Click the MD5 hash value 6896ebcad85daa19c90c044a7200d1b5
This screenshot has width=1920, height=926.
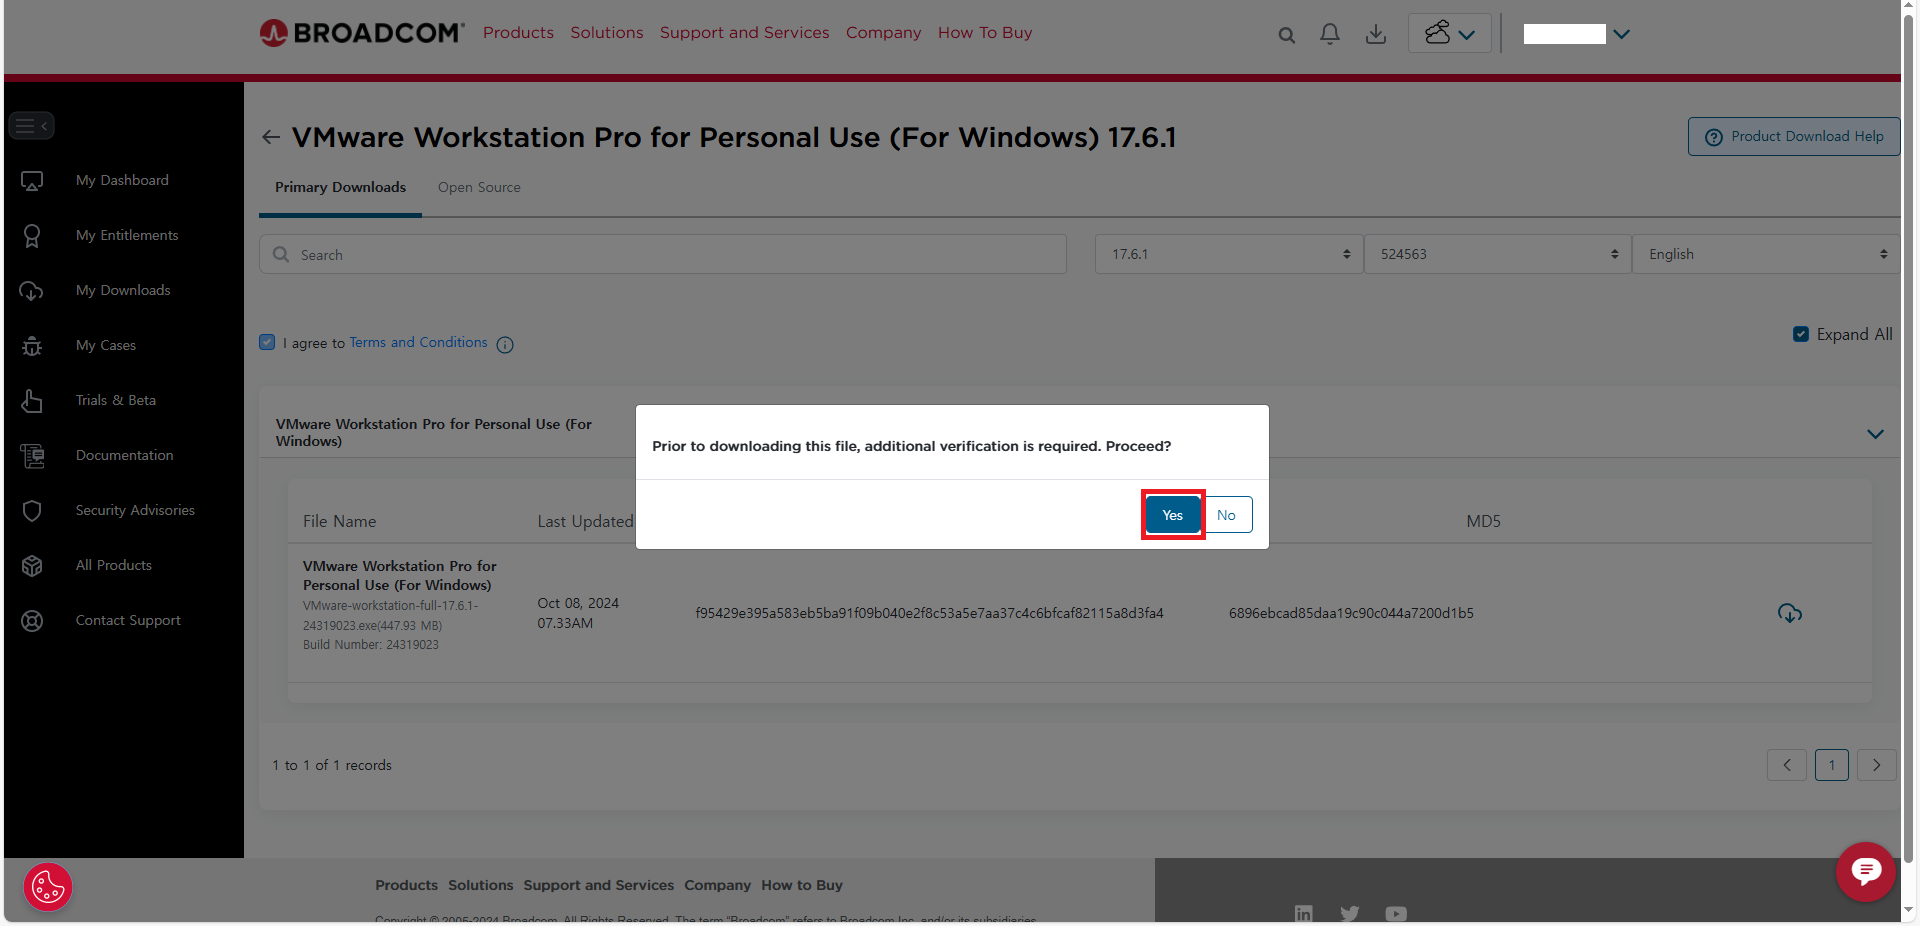point(1351,613)
